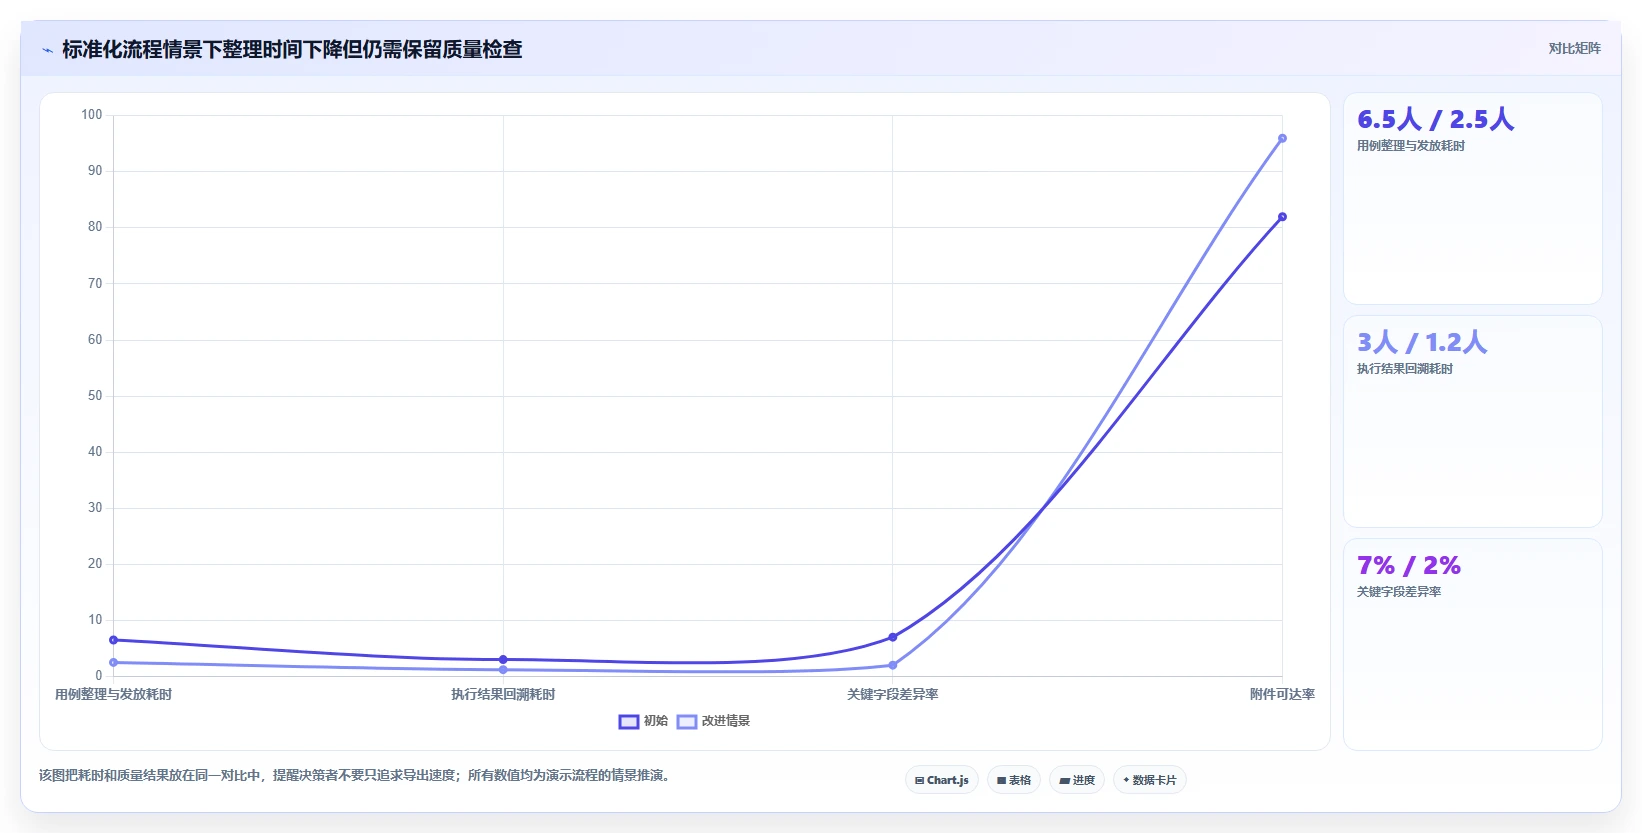Screen dimensions: 1642x833
Task: Click the 初始 data point at 用例整理与发放耗时
Action: tap(114, 640)
